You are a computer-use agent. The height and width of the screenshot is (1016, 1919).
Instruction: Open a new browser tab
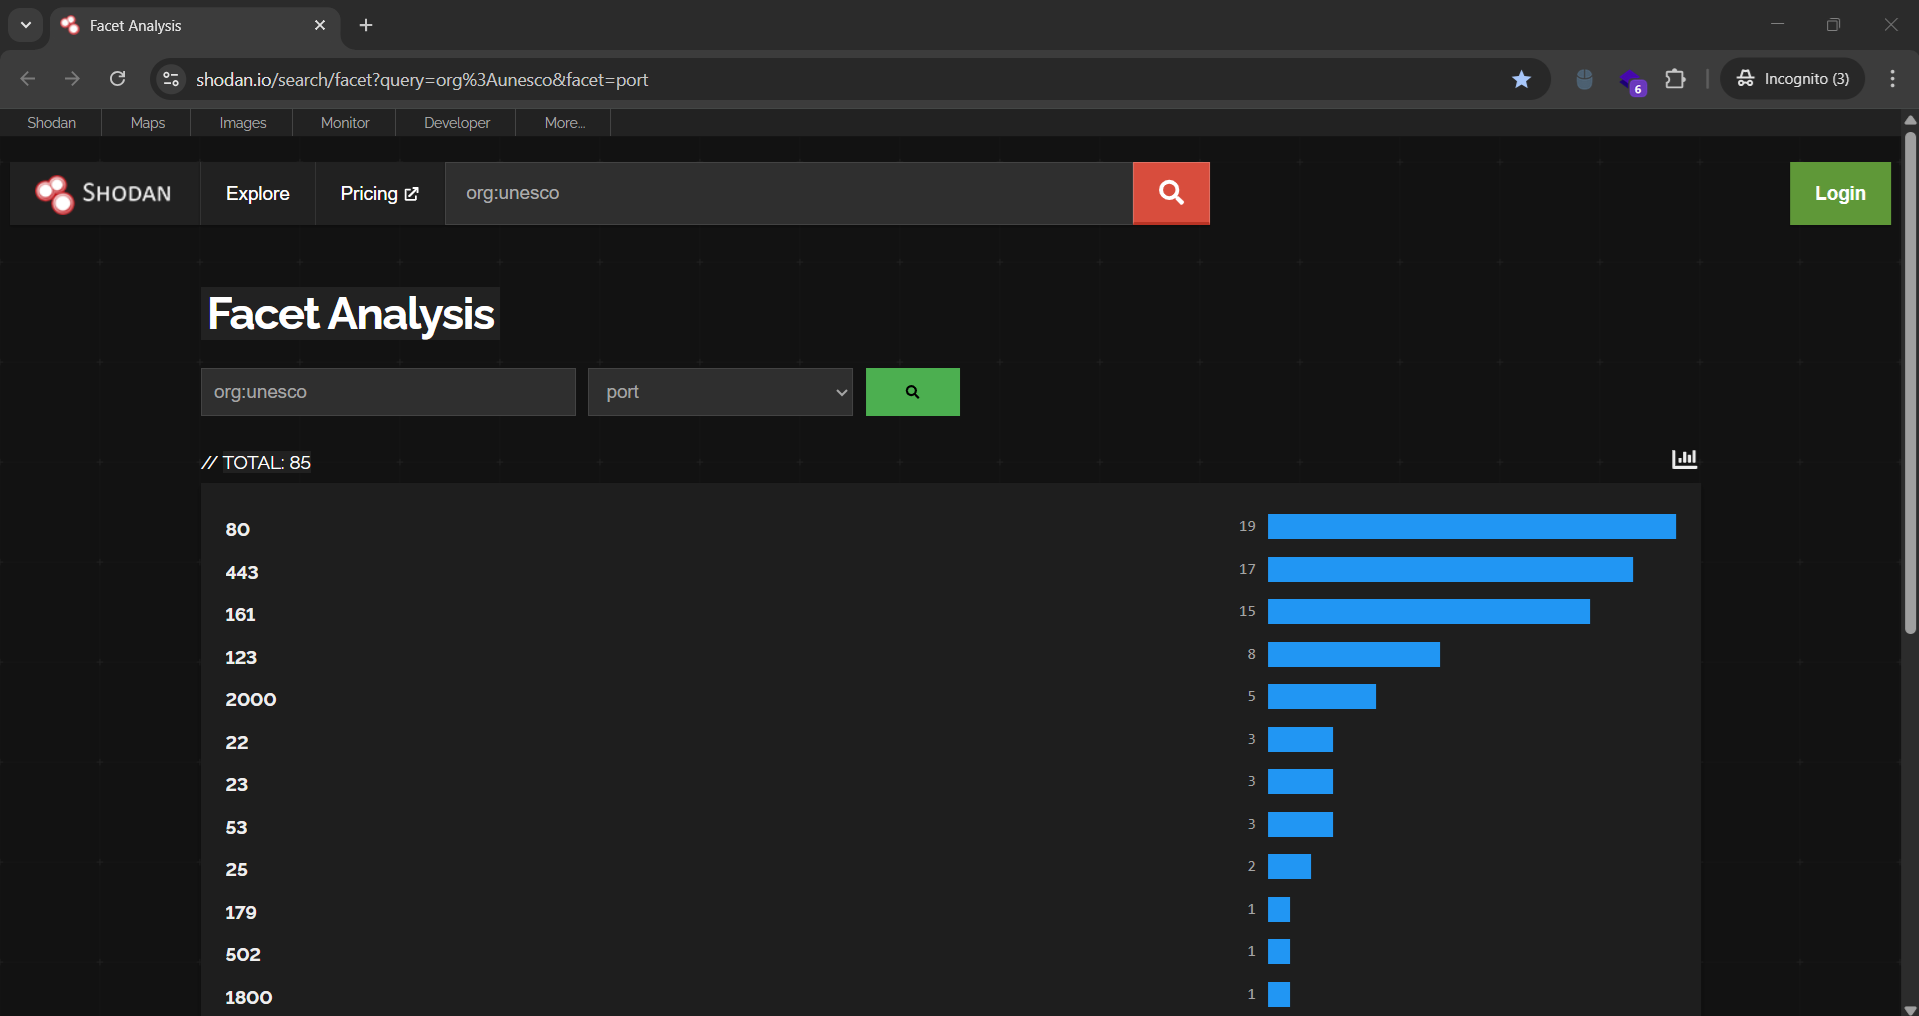click(366, 25)
